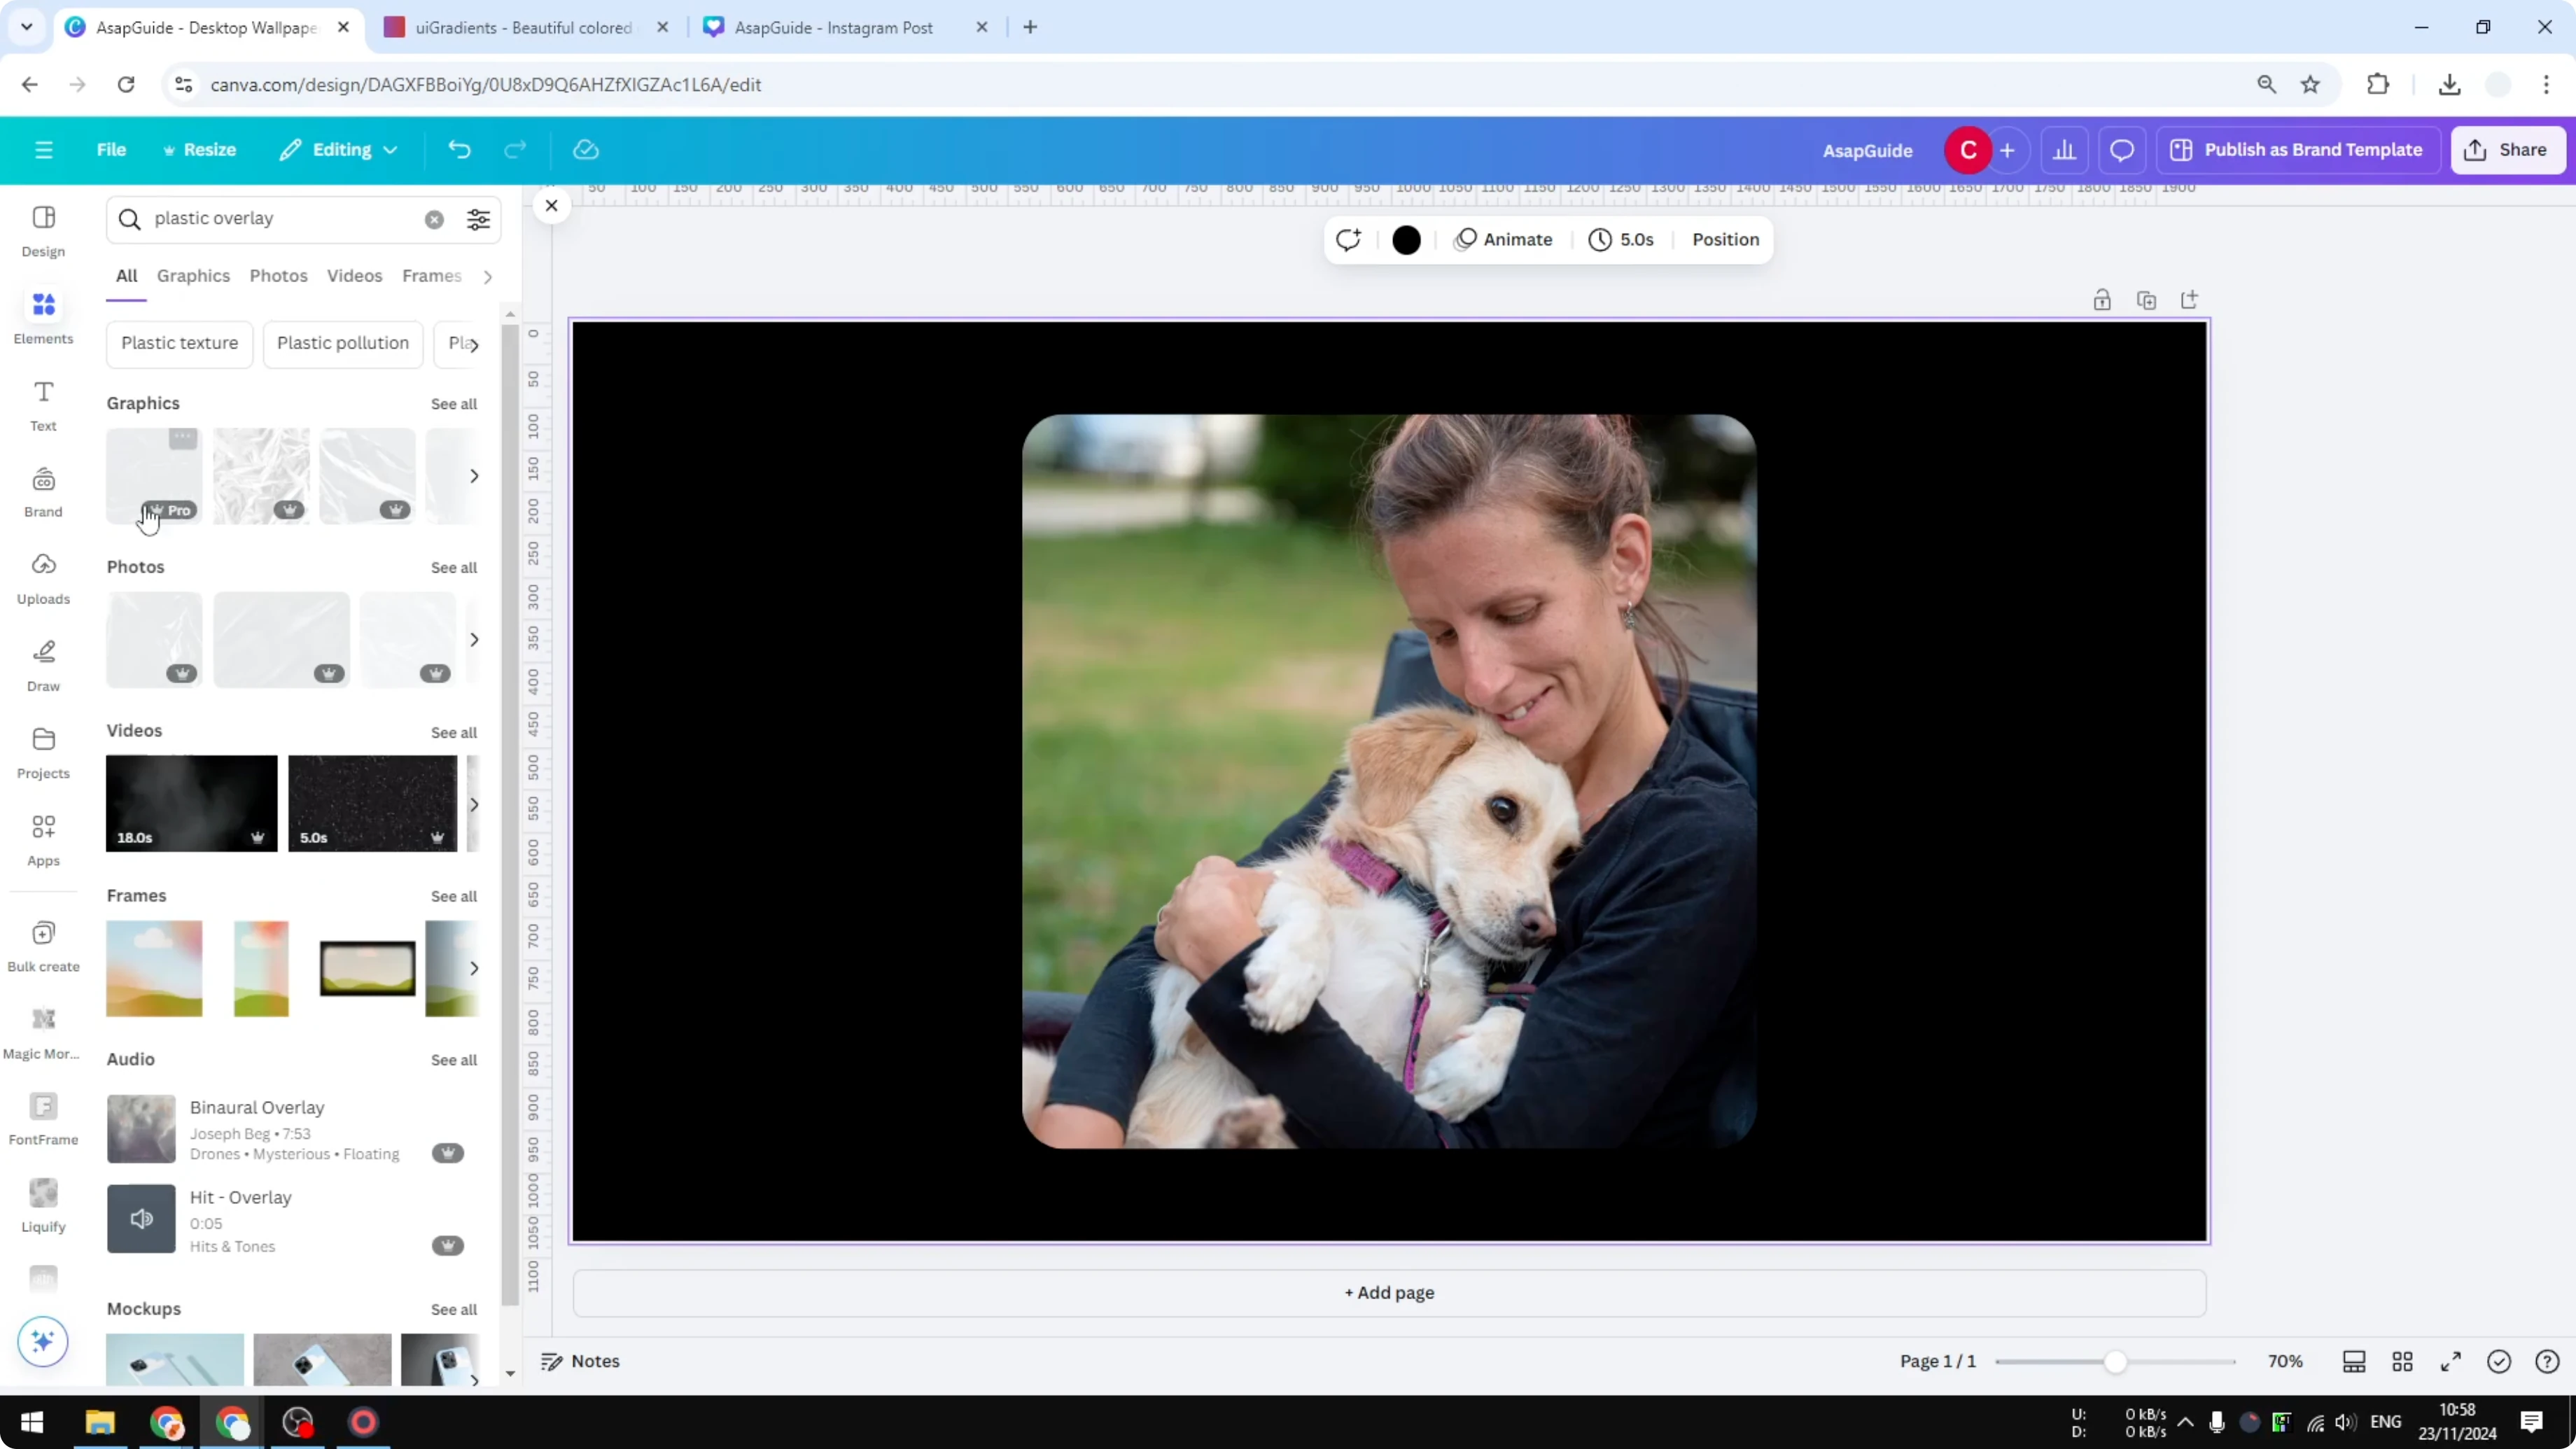Click See all next to Videos

[x=453, y=732]
